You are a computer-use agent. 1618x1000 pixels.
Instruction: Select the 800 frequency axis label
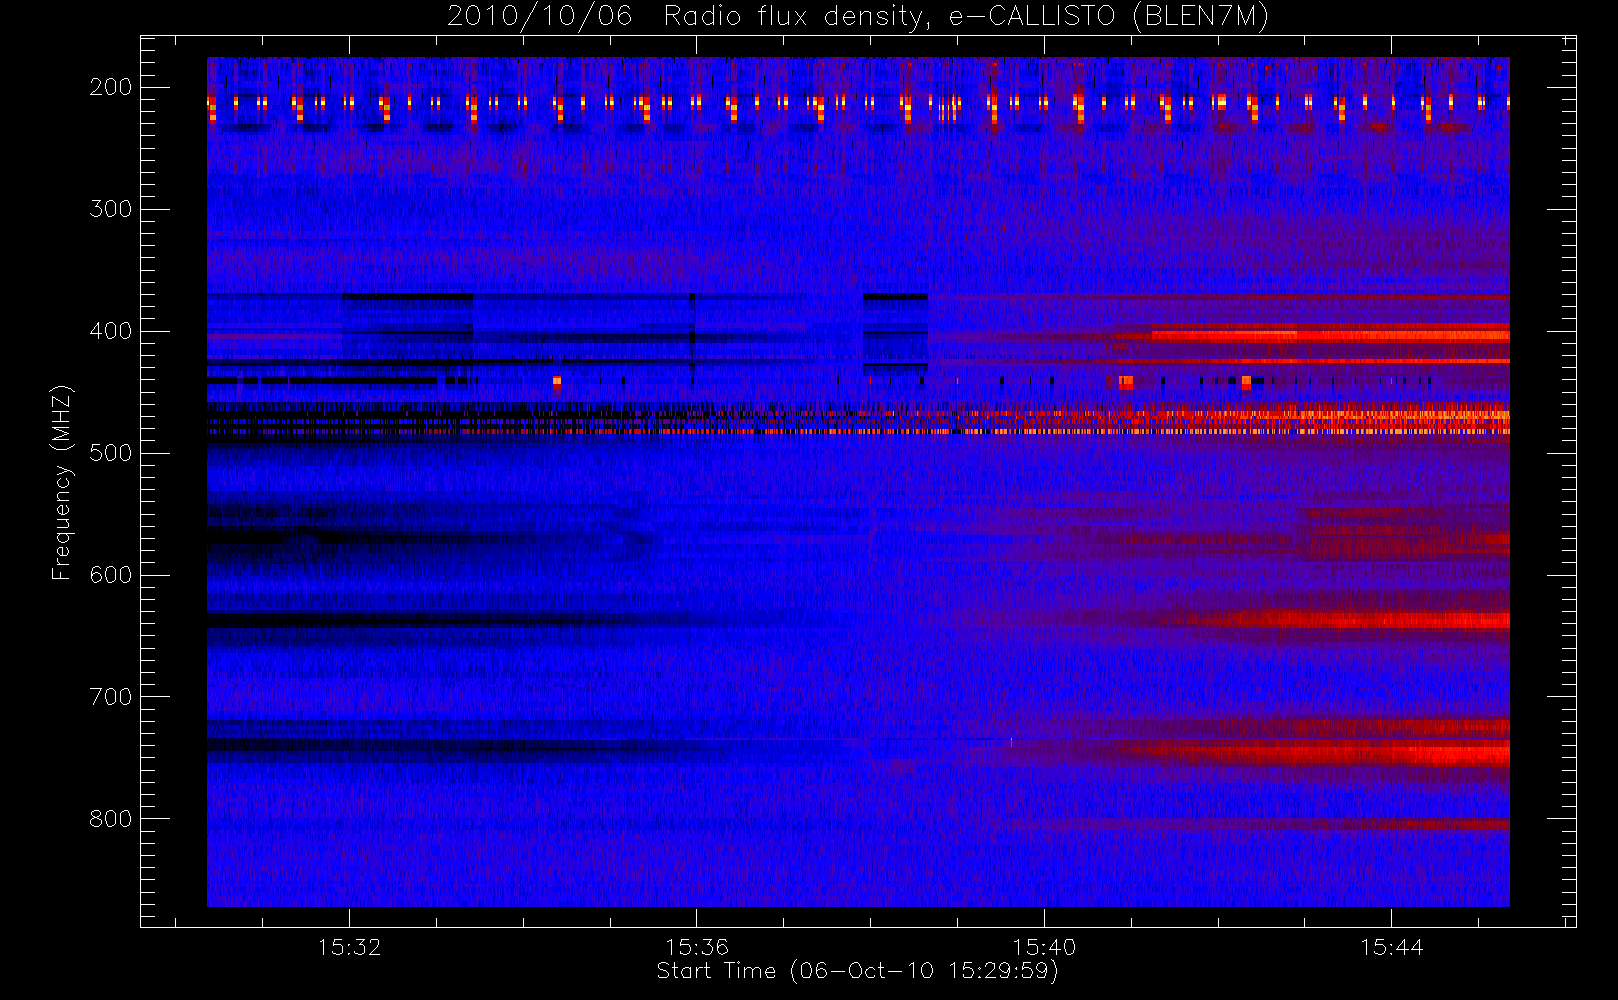click(x=111, y=819)
